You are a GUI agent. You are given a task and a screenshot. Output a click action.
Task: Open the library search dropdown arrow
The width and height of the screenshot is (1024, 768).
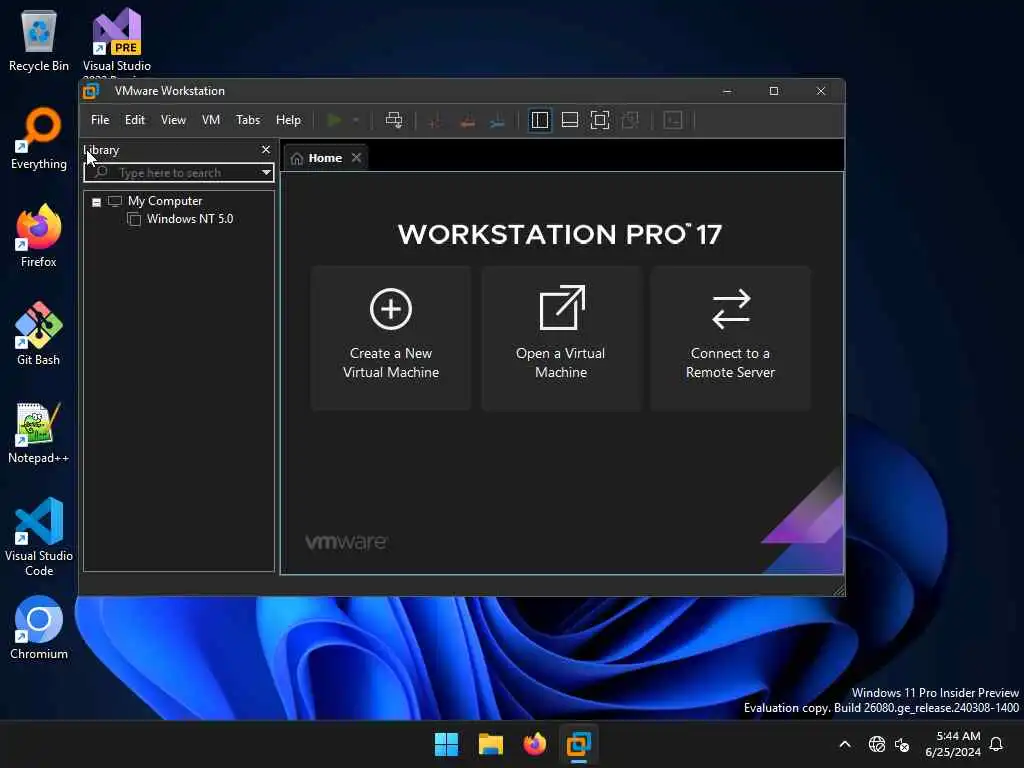266,173
